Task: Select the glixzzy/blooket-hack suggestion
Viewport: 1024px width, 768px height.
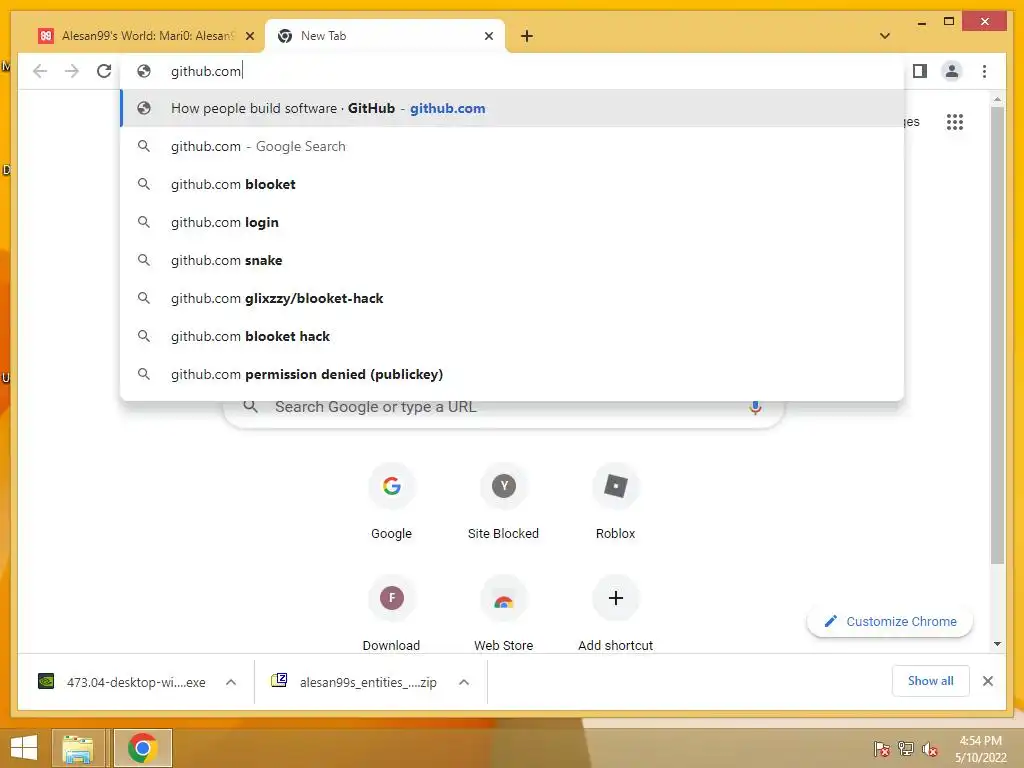Action: tap(513, 298)
